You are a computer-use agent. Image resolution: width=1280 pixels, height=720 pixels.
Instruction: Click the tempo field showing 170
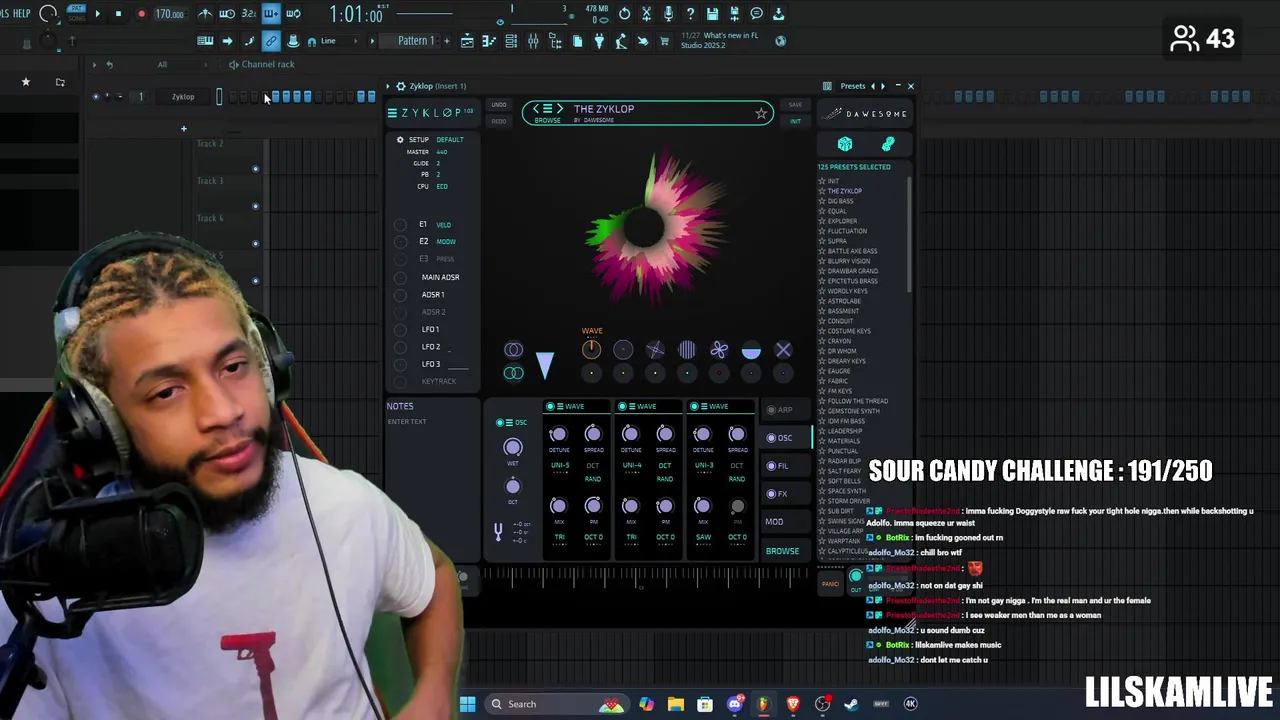point(169,14)
